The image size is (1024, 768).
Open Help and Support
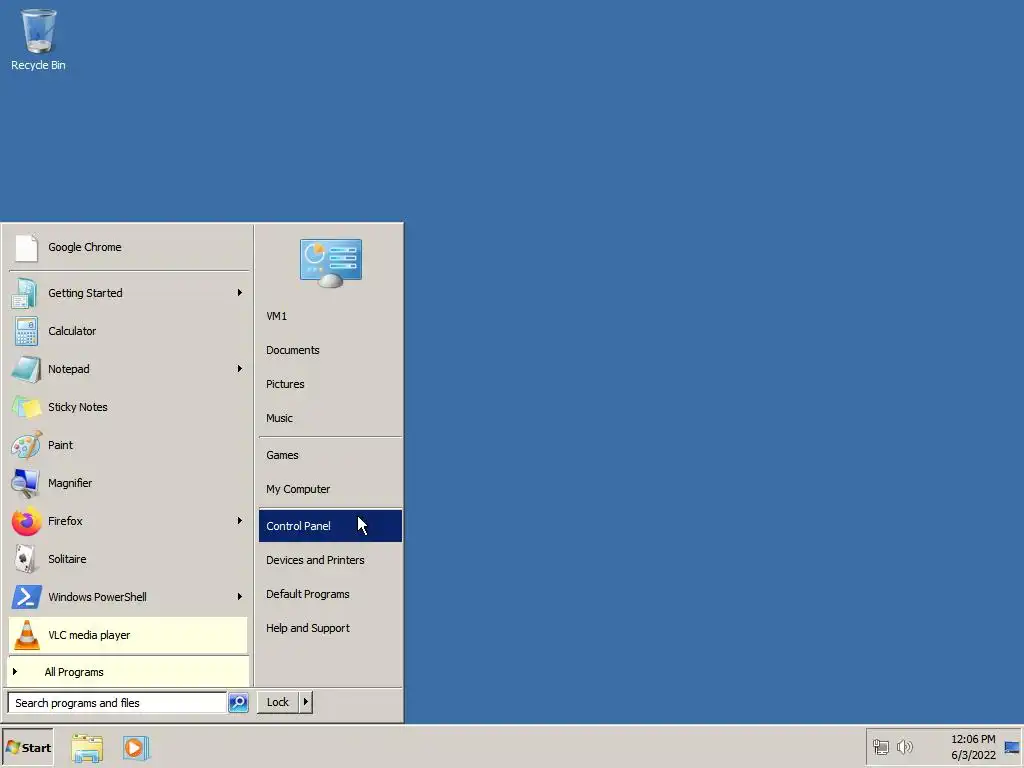point(330,628)
